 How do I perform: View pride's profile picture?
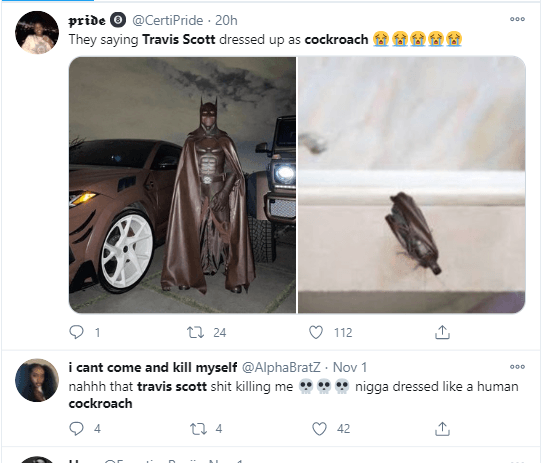point(37,32)
